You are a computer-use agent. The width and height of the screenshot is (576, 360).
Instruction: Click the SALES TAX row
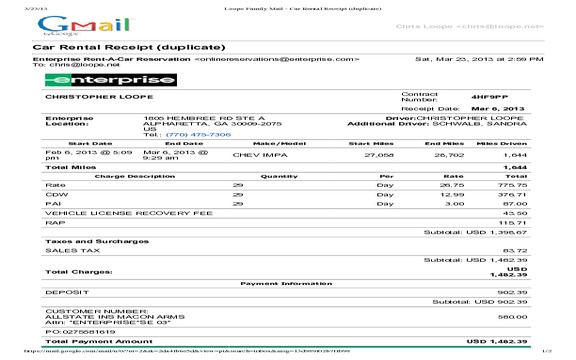tap(286, 251)
